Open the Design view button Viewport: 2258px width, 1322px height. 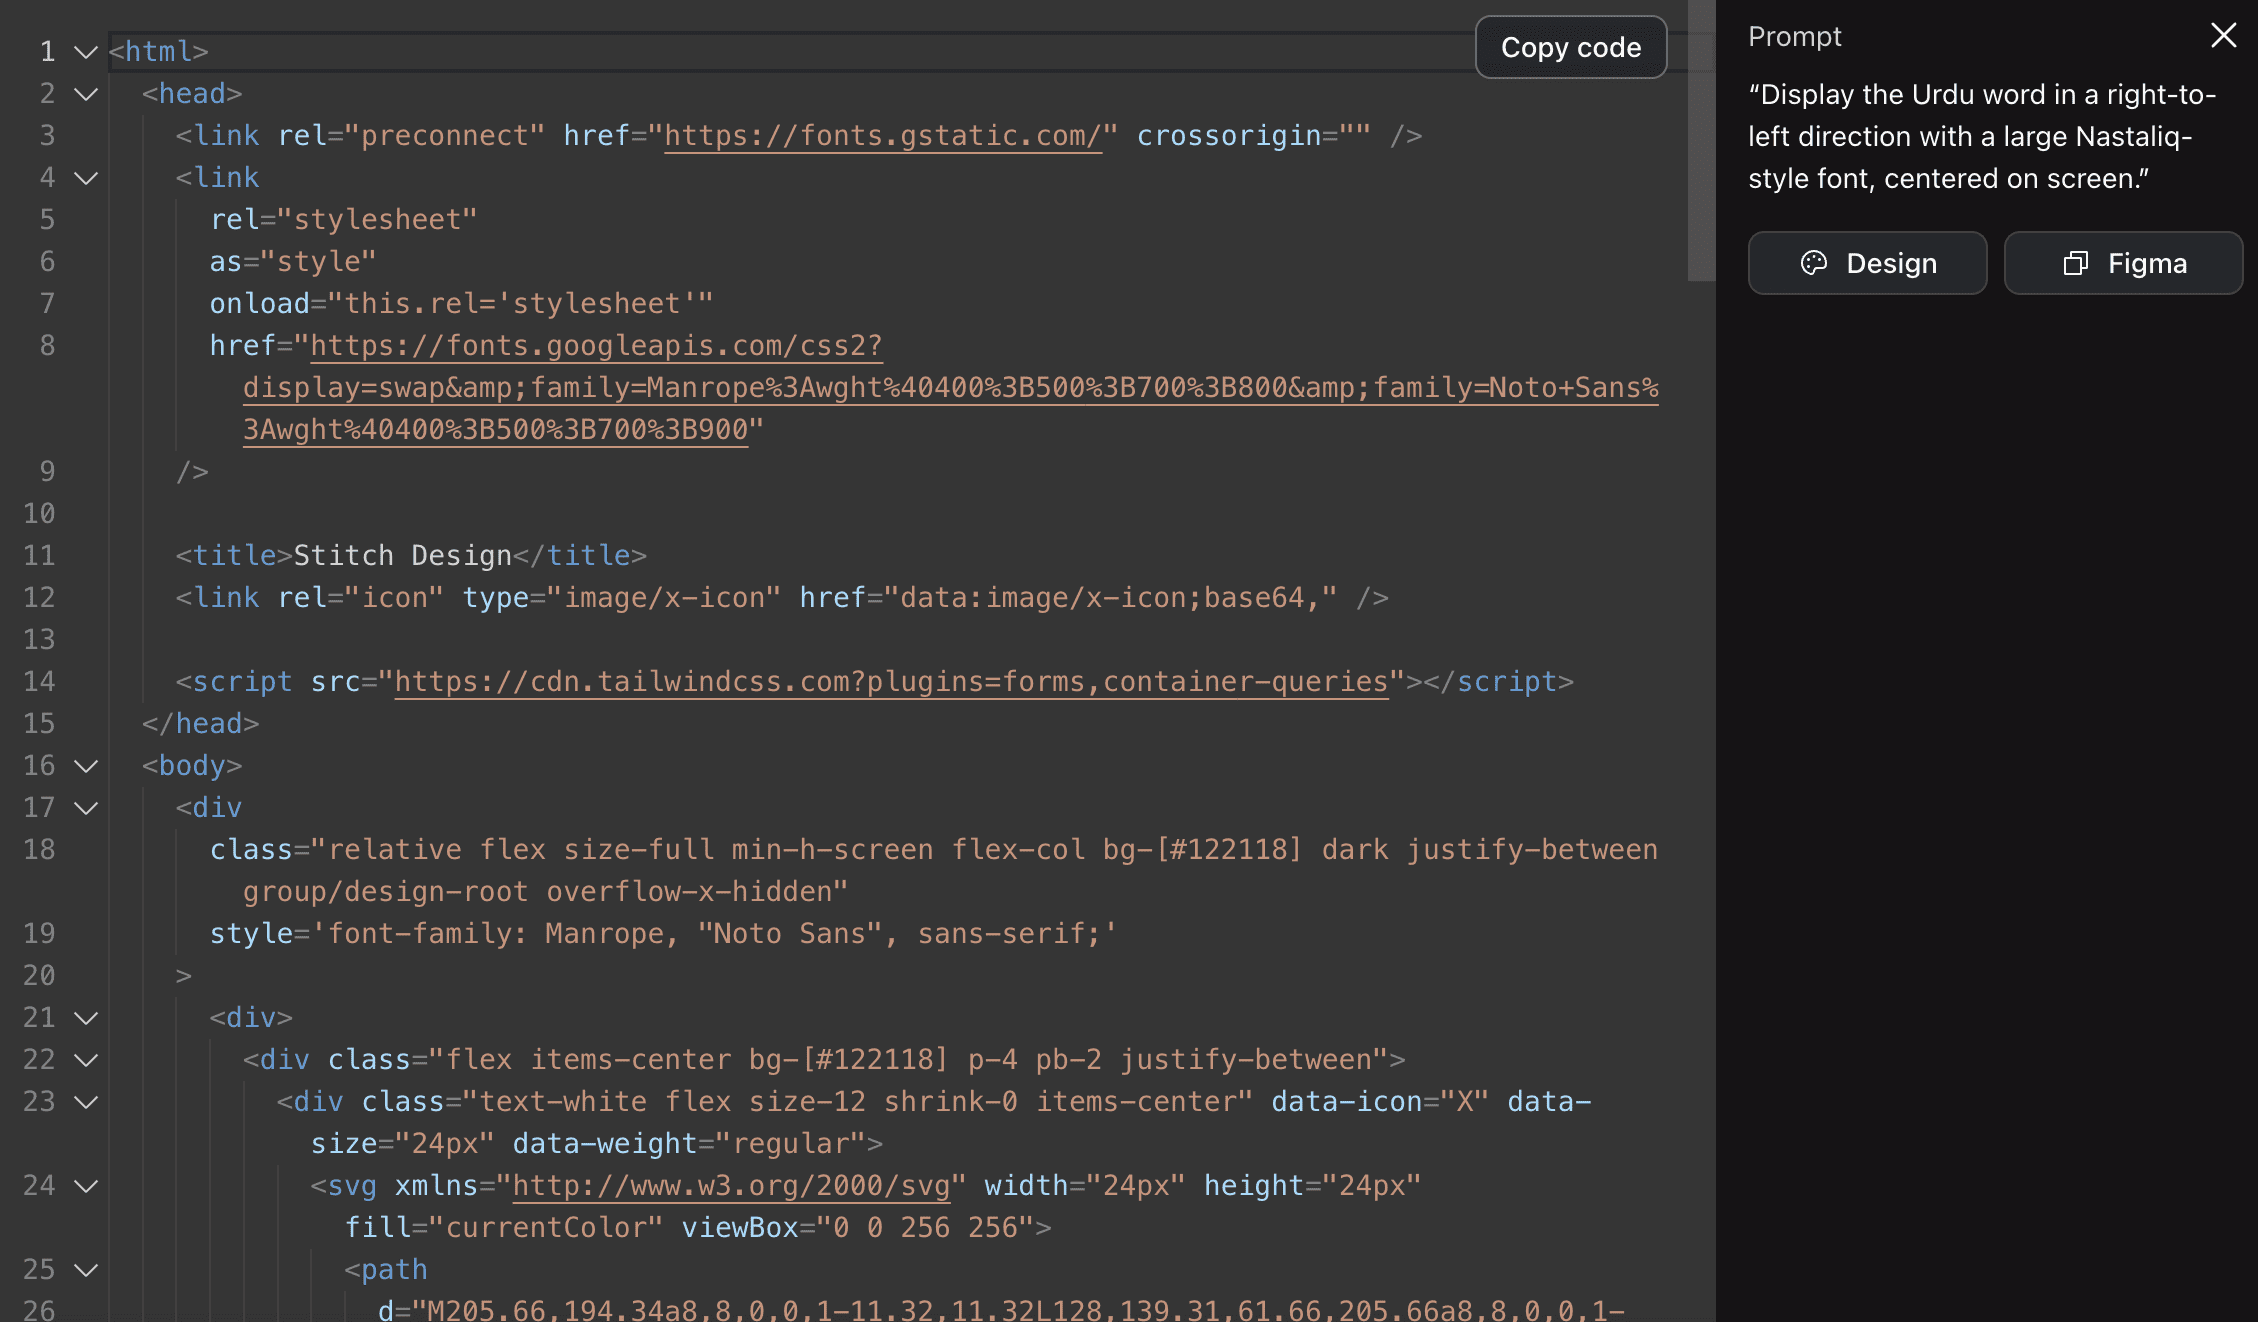1866,263
